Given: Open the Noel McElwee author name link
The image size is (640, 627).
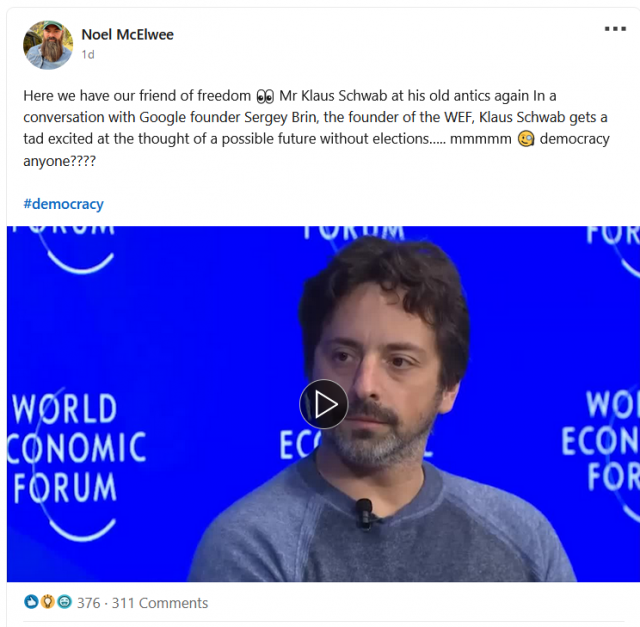Looking at the screenshot, I should point(127,35).
